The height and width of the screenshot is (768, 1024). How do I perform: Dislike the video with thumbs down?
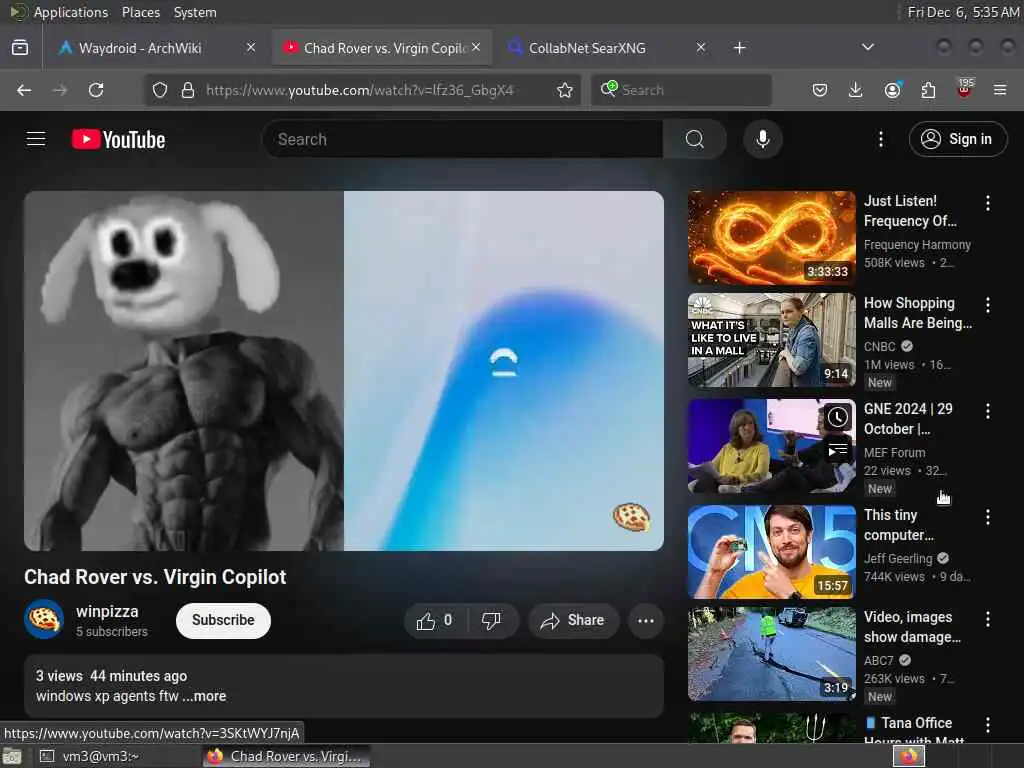click(492, 620)
